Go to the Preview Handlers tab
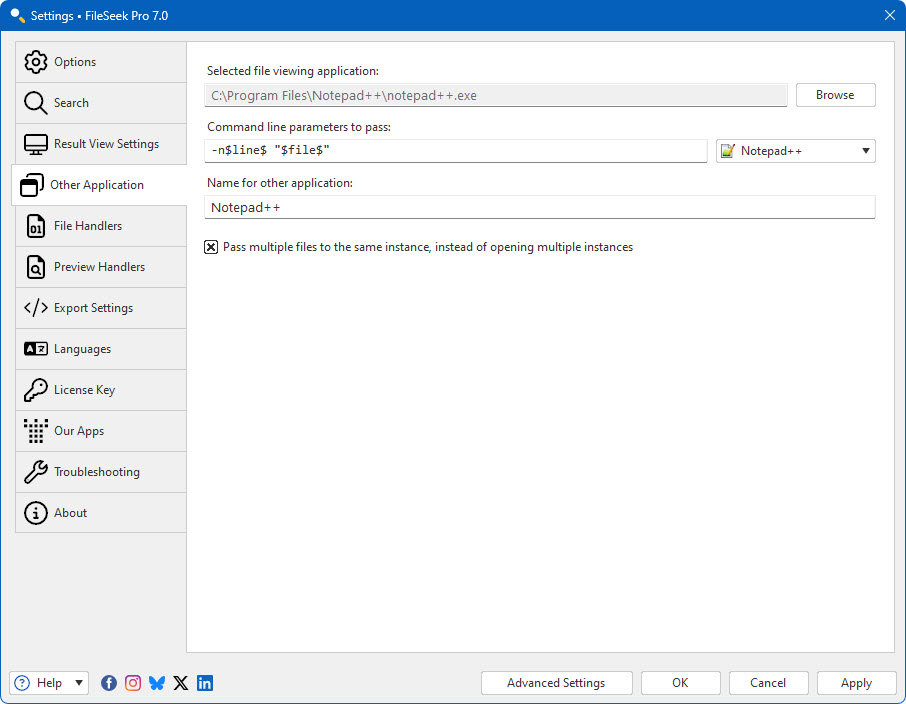This screenshot has height=704, width=906. (101, 267)
